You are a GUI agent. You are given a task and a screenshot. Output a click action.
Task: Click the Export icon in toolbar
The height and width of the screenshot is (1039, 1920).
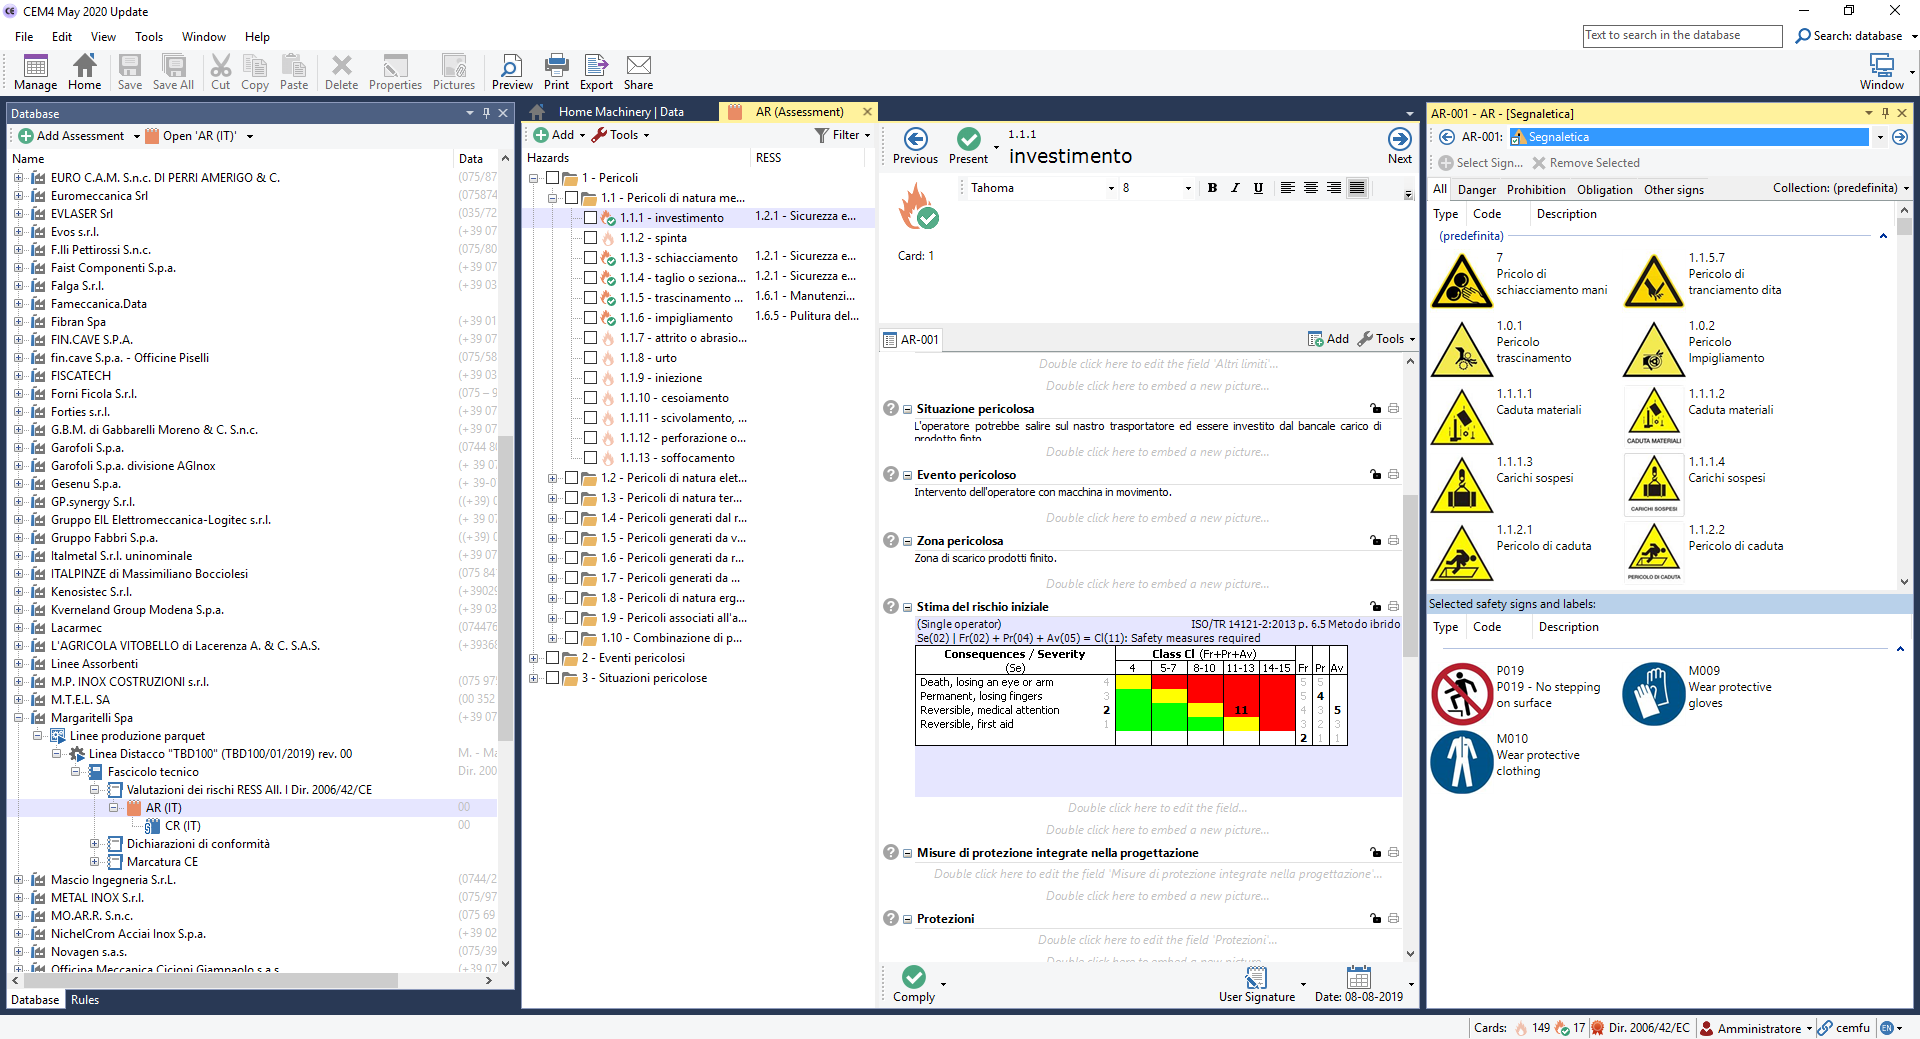click(x=596, y=72)
